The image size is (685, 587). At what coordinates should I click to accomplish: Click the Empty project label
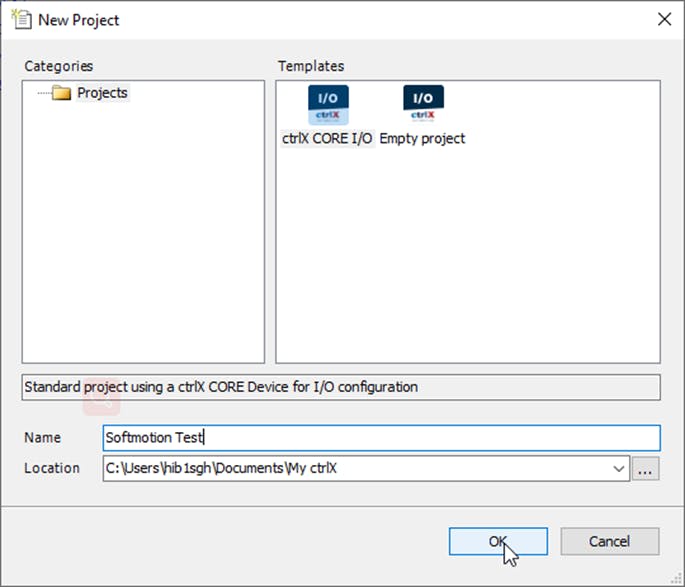point(422,138)
